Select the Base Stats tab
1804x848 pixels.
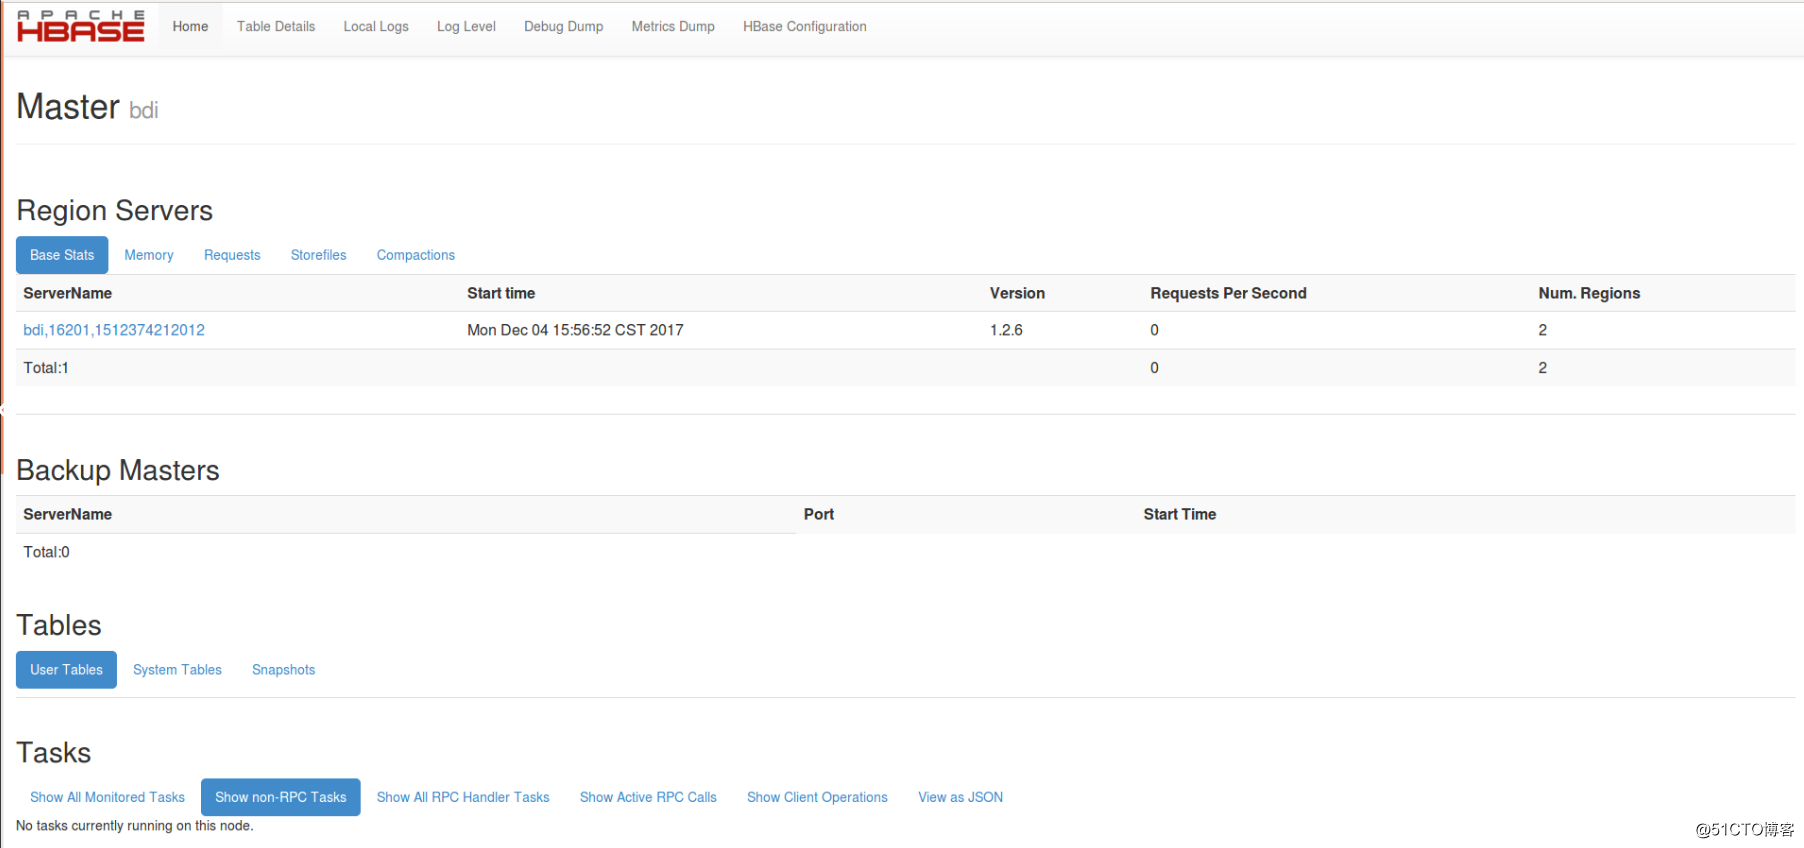coord(62,255)
